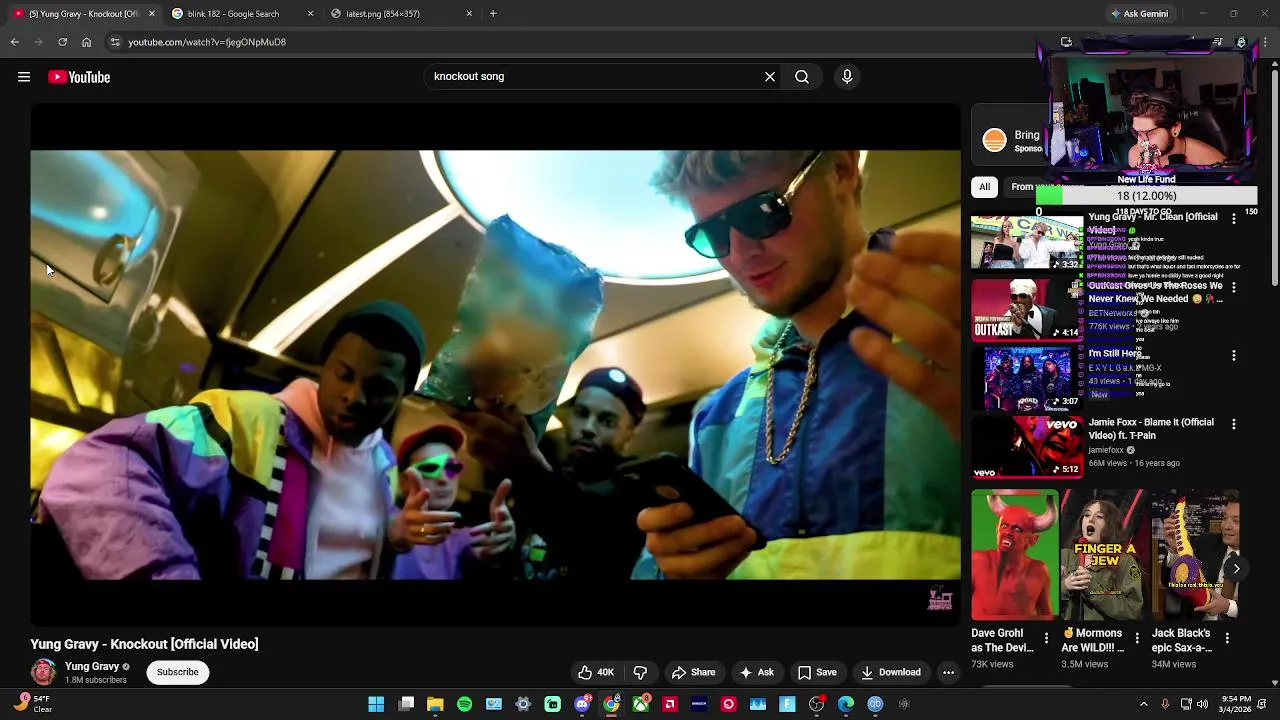Open Settings gear on the taskbar
Viewport: 1280px width, 720px height.
523,704
